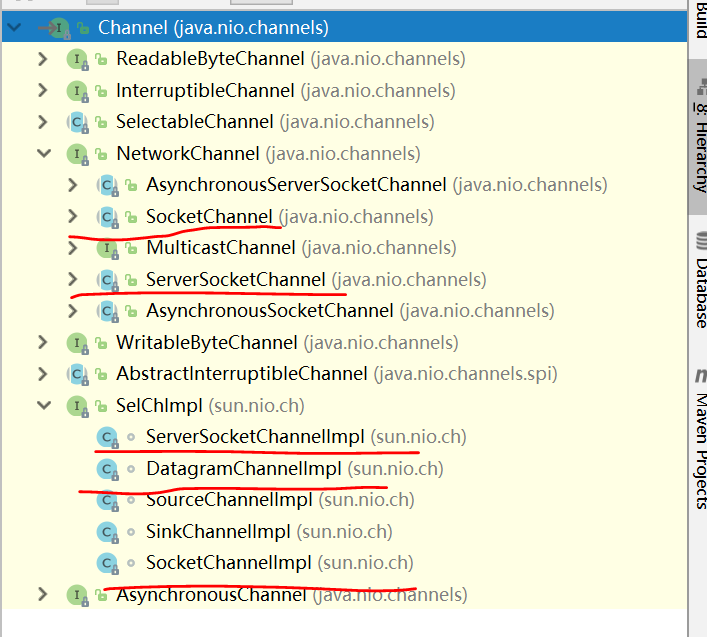Select the SocketChannel (java.nio.channels) row
Viewport: 707px width, 637px height.
point(344,216)
